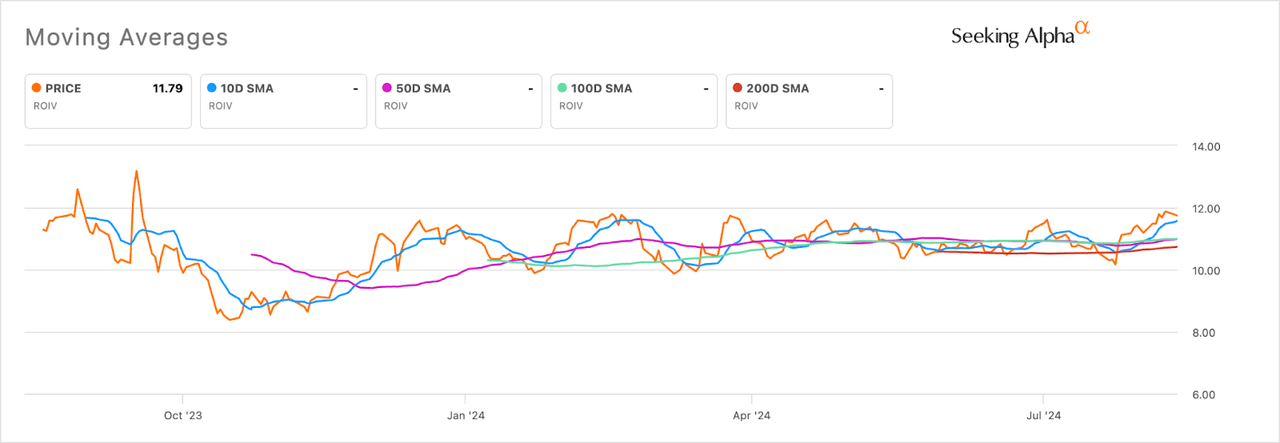Screen dimensions: 1280x443
Task: Toggle the PRICE legend card
Action: pyautogui.click(x=107, y=101)
